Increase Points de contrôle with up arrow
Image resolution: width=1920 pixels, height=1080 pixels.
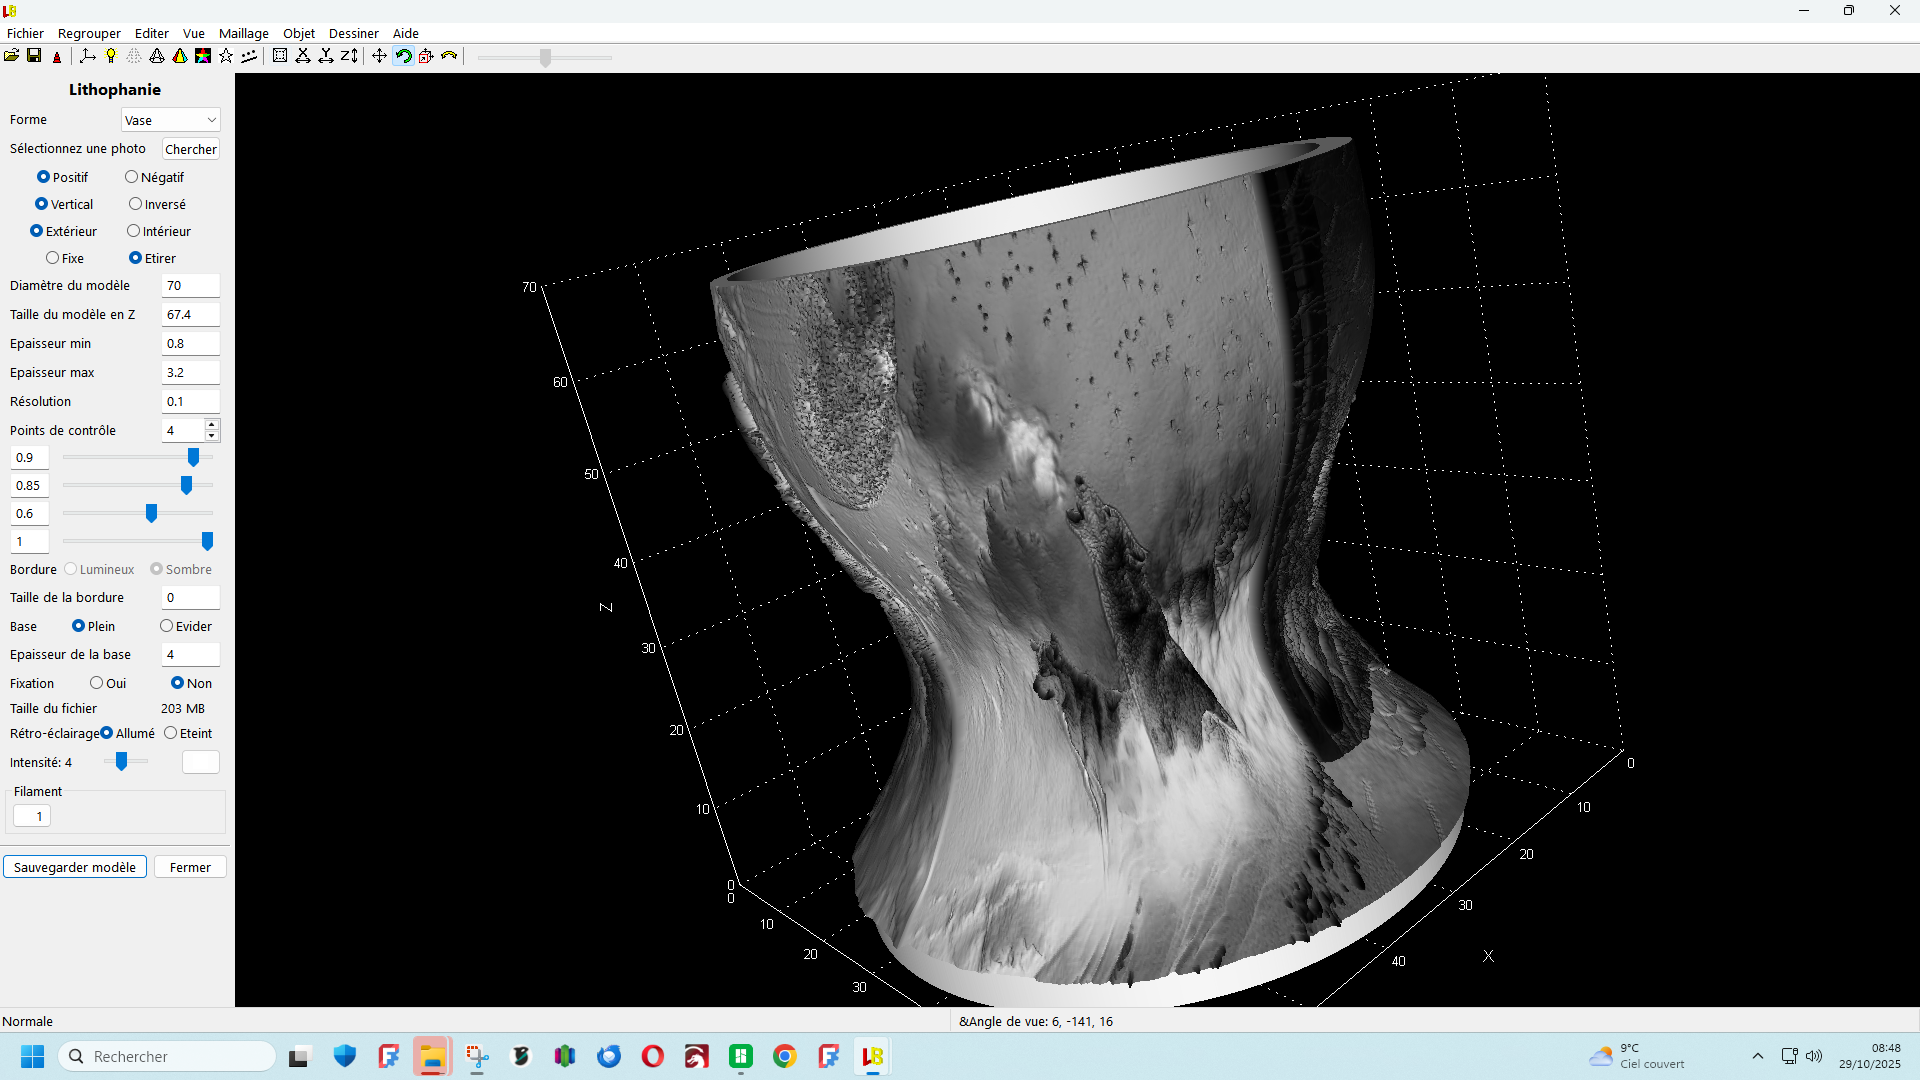[212, 425]
